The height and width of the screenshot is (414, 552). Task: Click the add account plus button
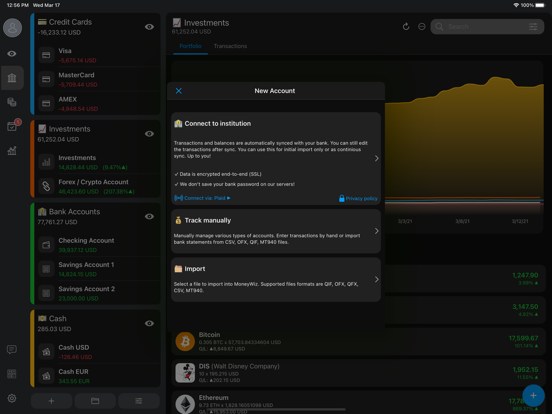pyautogui.click(x=51, y=401)
